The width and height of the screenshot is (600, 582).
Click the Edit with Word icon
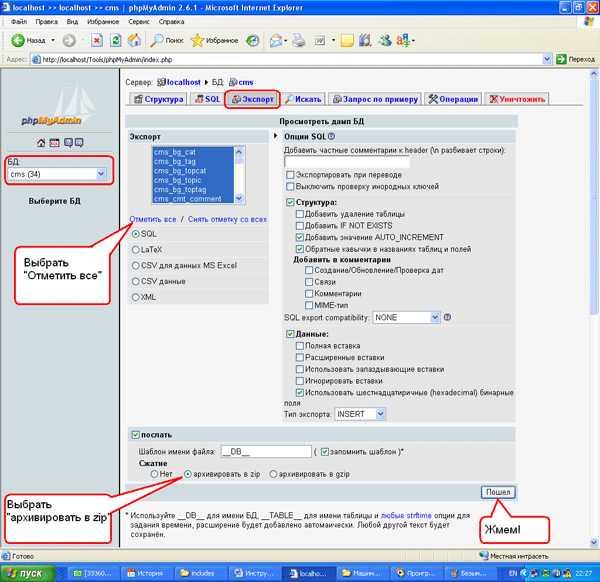pos(320,40)
